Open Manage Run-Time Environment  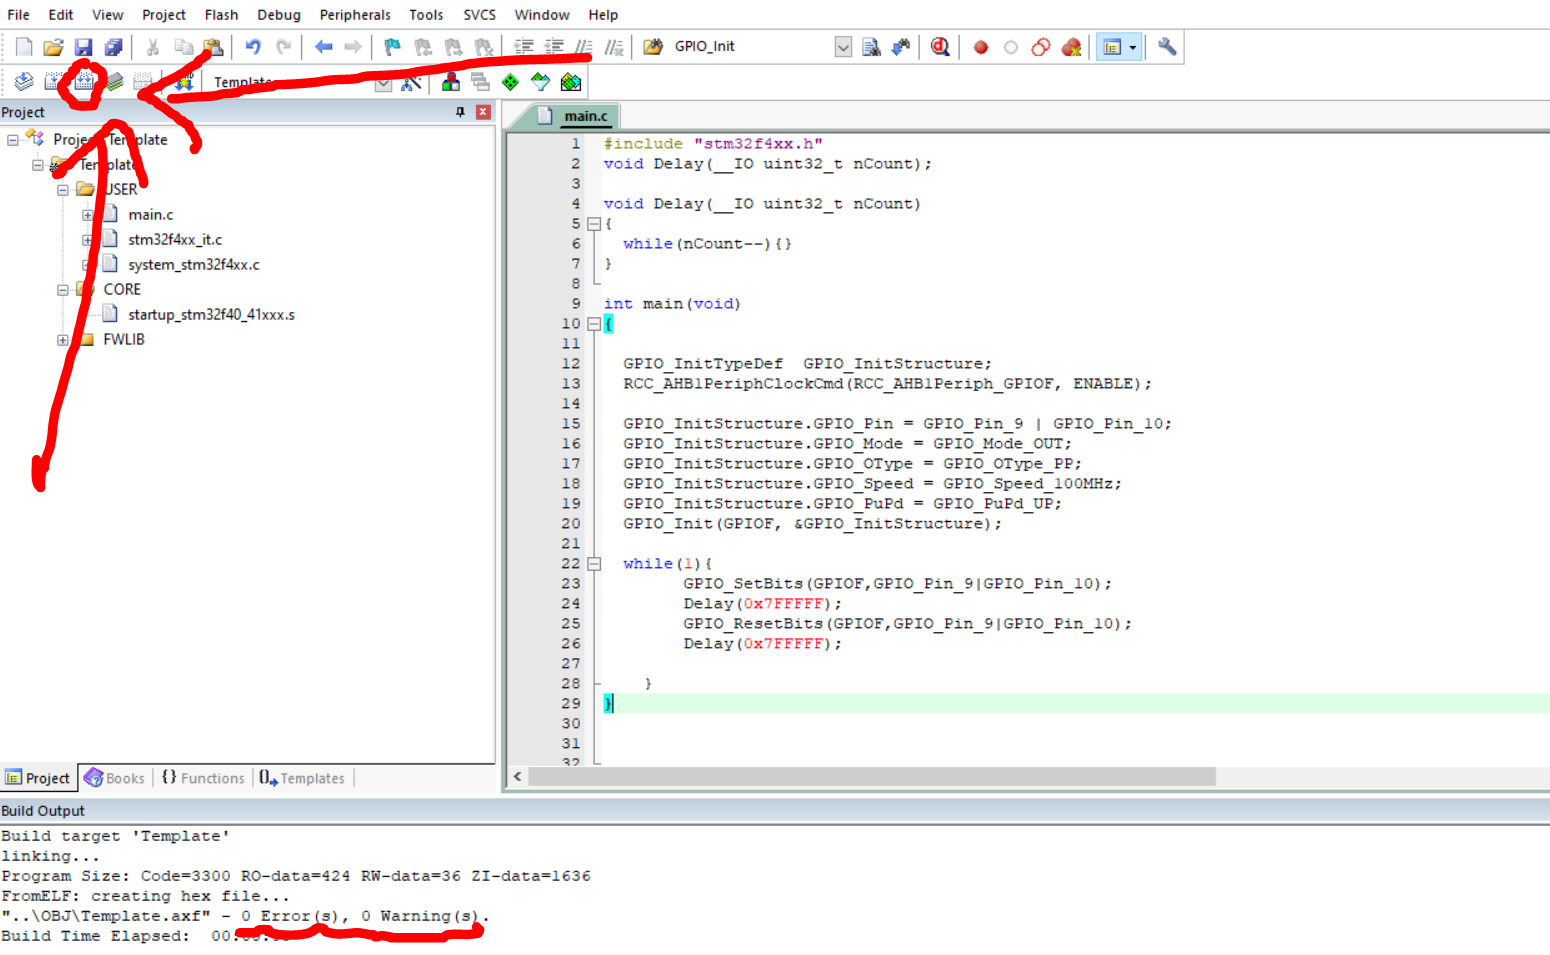click(x=511, y=82)
